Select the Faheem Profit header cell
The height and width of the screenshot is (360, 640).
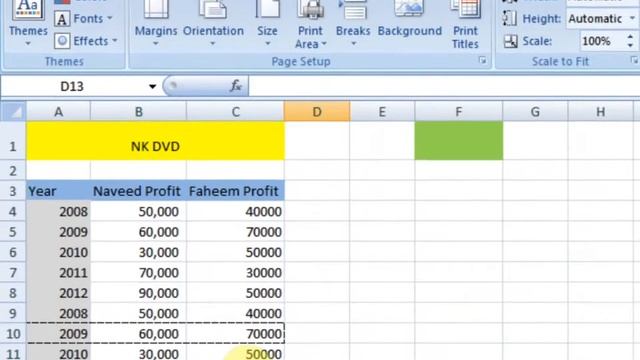pos(236,191)
